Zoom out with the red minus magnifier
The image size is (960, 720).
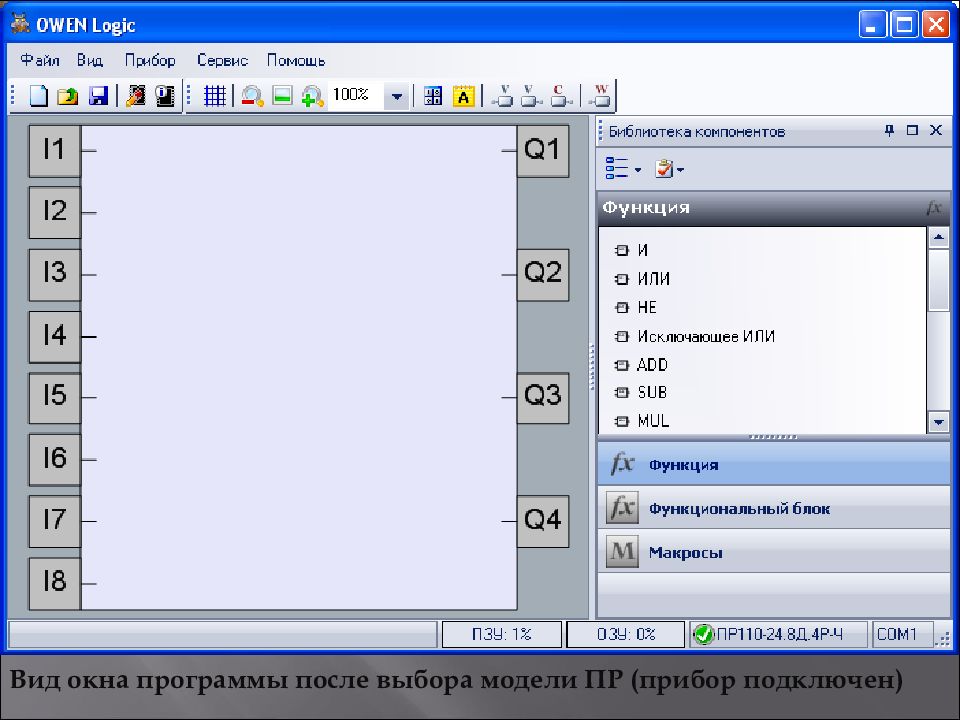252,96
